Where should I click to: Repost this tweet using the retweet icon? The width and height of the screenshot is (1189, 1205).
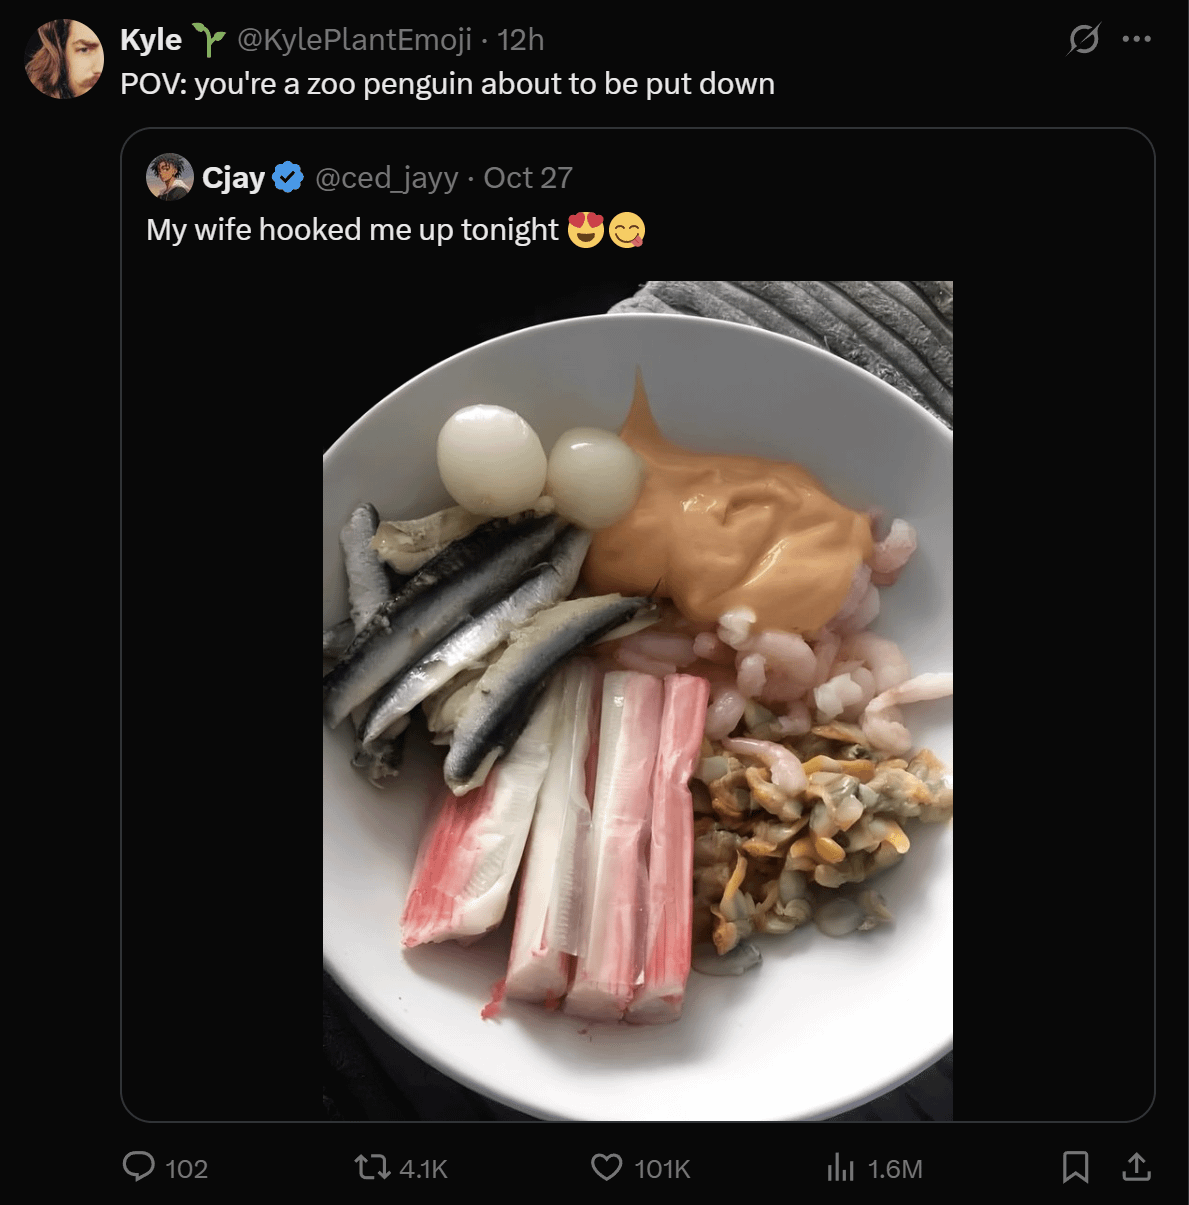coord(372,1167)
